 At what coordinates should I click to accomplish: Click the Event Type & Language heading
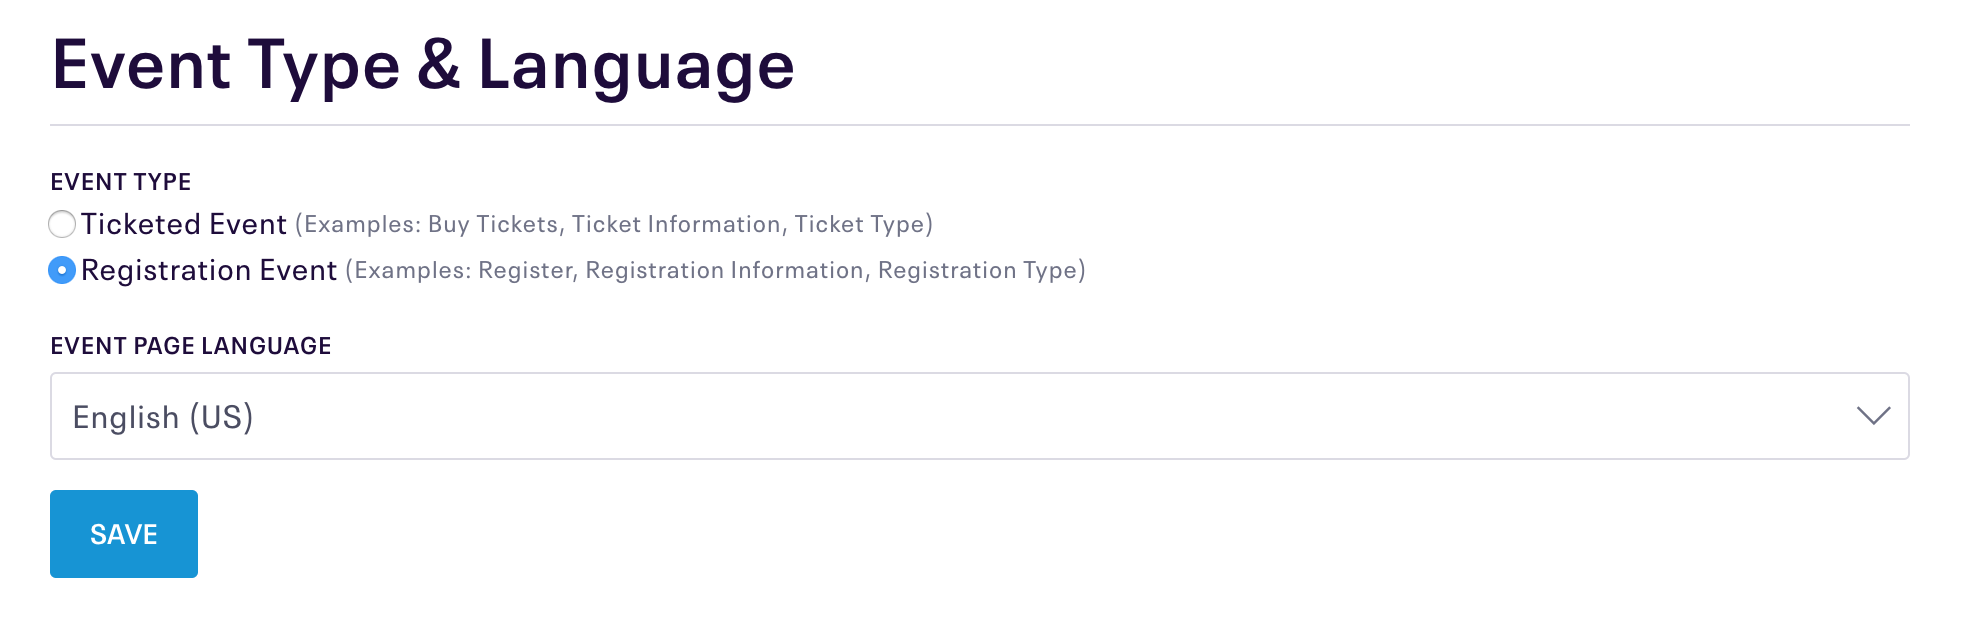pos(423,66)
